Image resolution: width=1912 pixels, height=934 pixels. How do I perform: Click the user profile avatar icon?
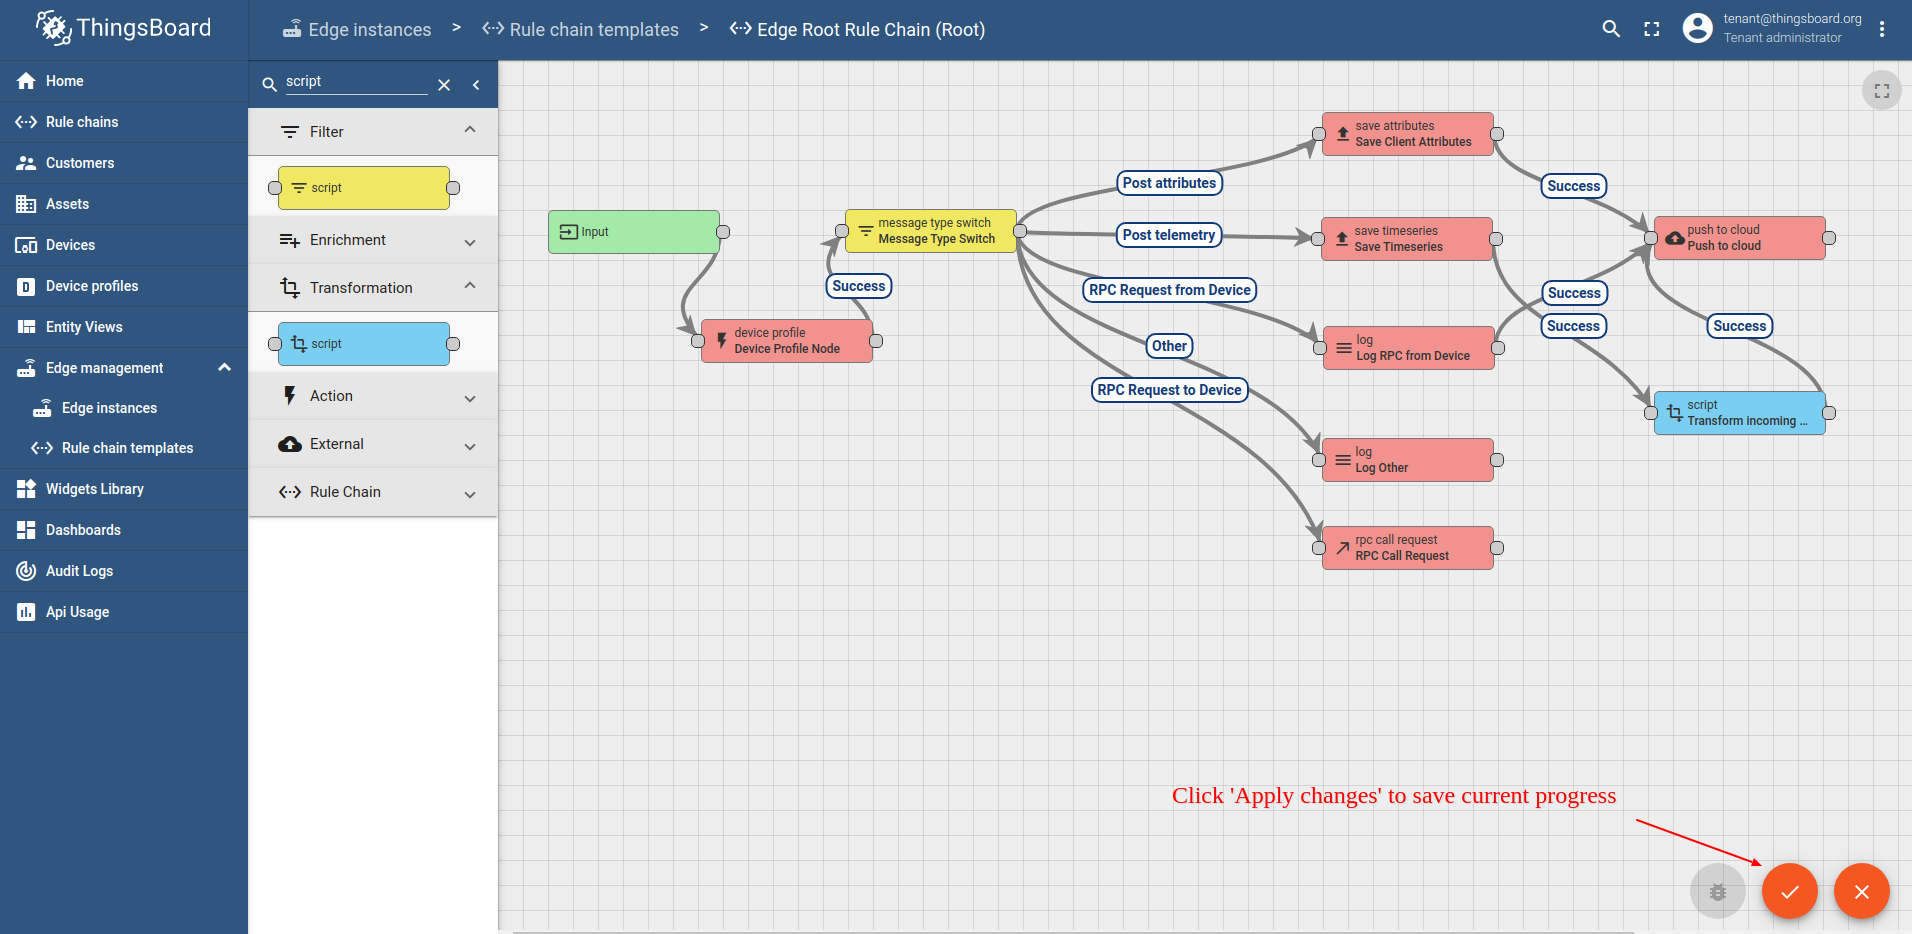click(1697, 28)
